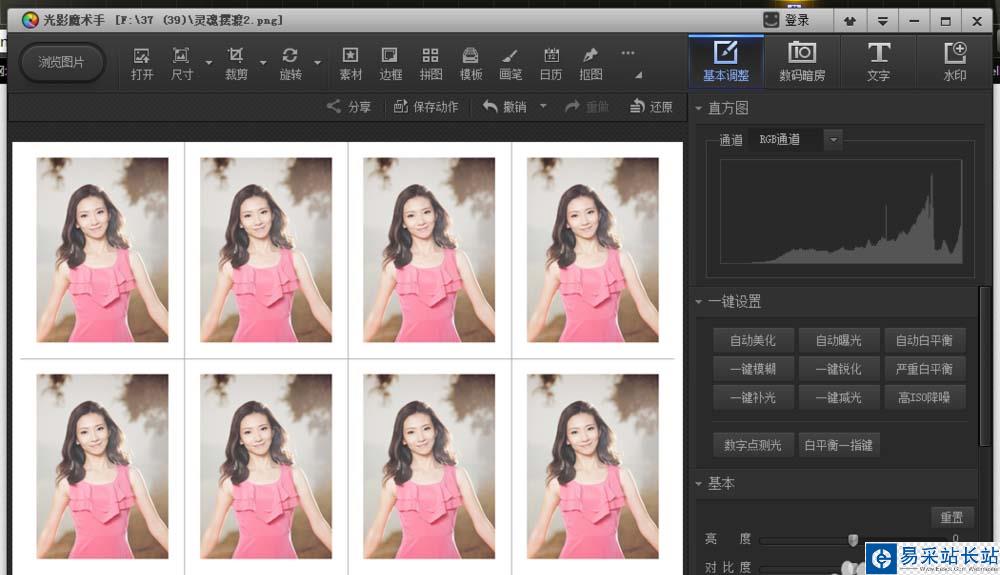Click the top-left portrait photo

tap(102, 250)
